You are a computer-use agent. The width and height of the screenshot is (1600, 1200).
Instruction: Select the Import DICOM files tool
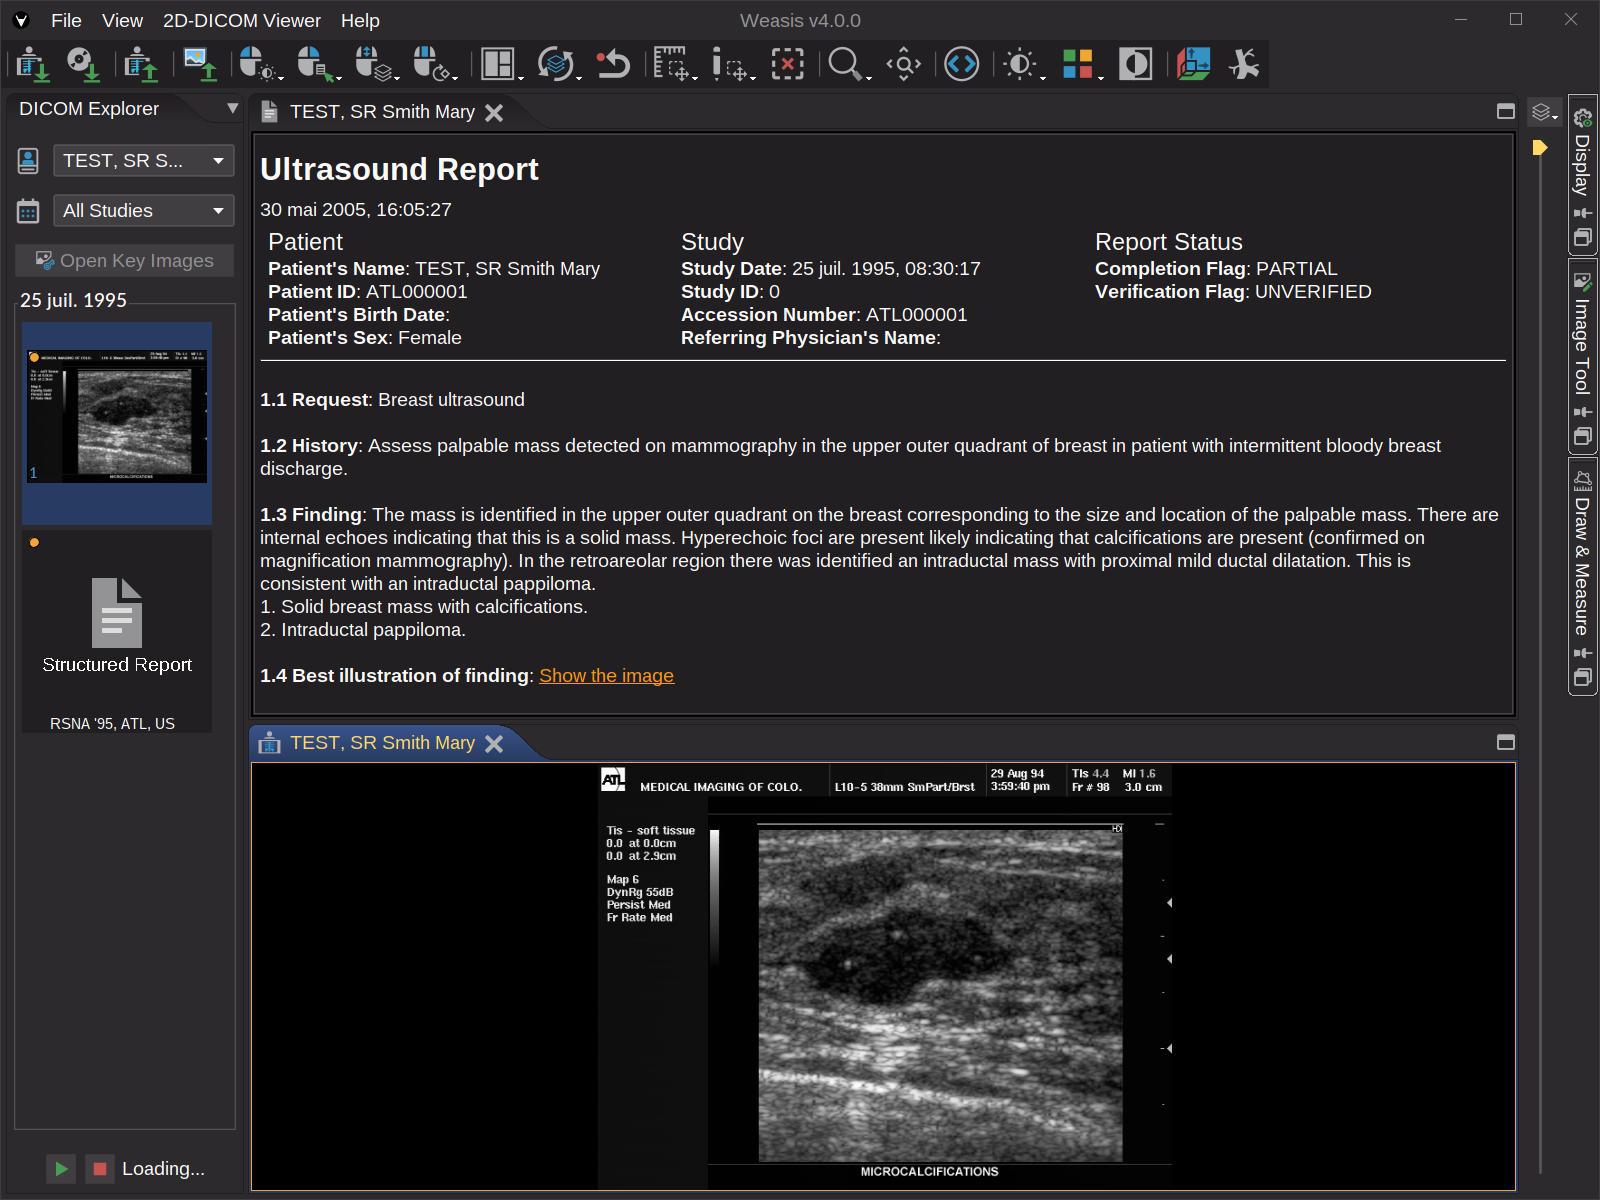pyautogui.click(x=30, y=64)
